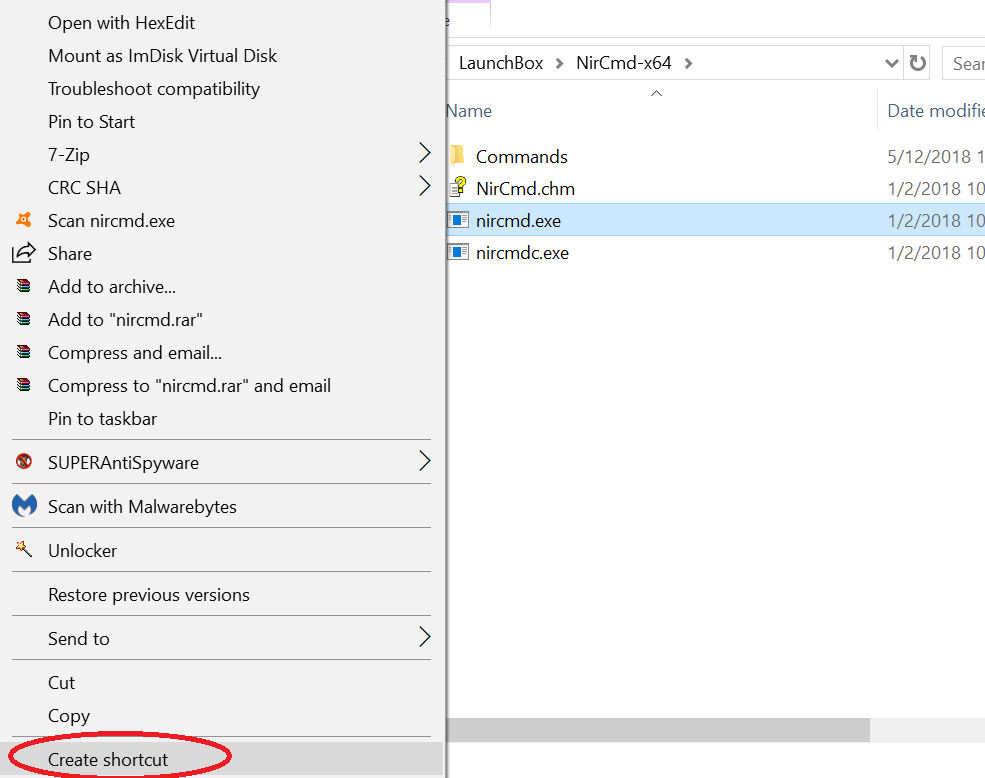Refresh the folder with the refresh icon
985x778 pixels.
(x=917, y=63)
